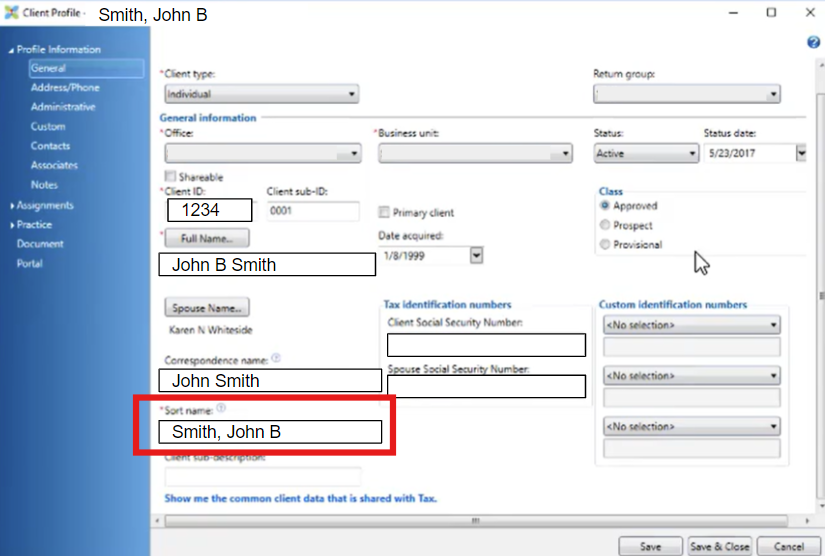The width and height of the screenshot is (825, 556).
Task: Click into the Client ID field
Action: tap(209, 210)
